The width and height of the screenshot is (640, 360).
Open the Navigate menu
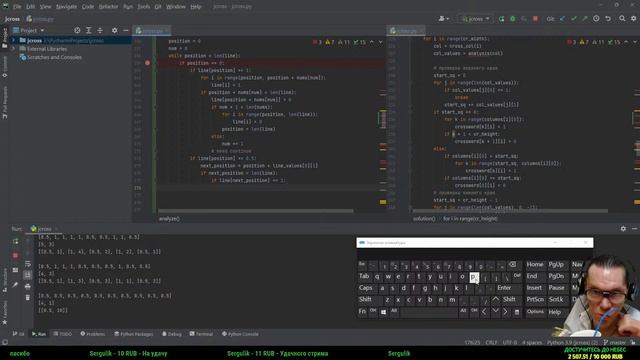click(x=66, y=7)
